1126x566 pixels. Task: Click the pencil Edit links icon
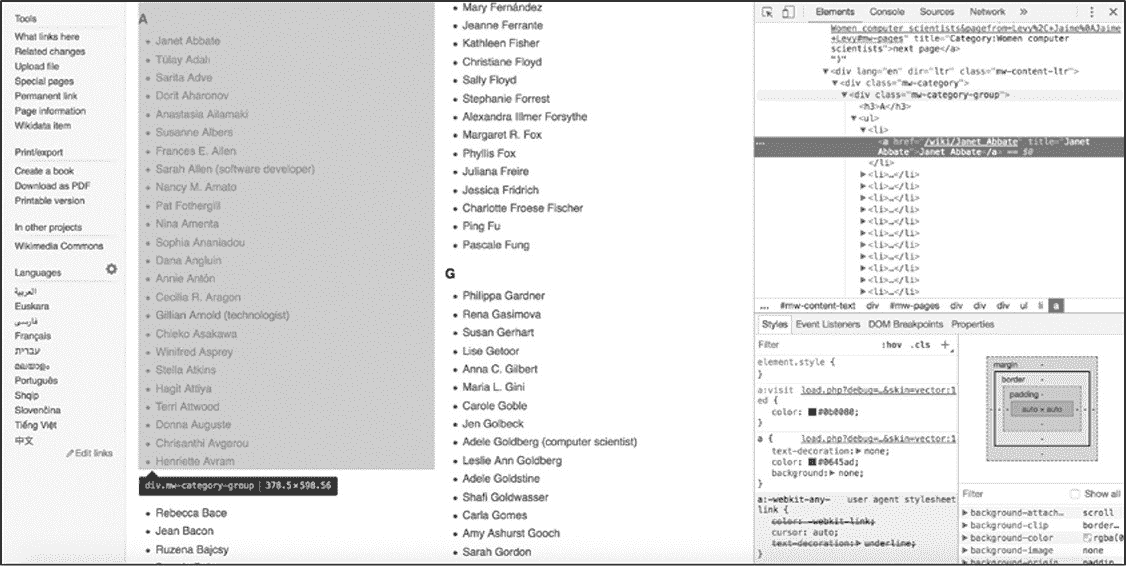[x=71, y=453]
